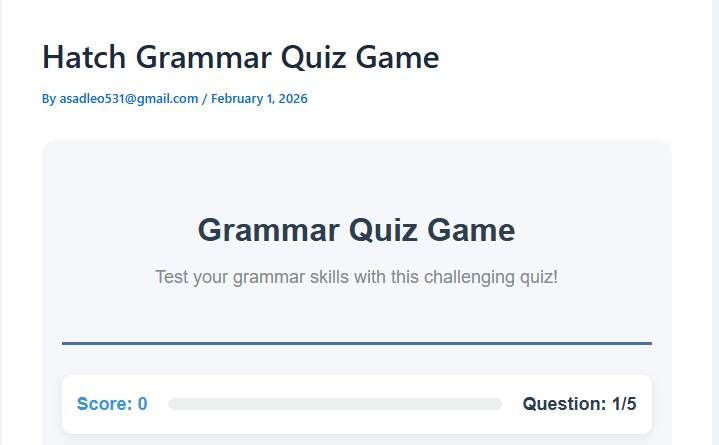The width and height of the screenshot is (719, 445).
Task: Click the blue divider line under subtitle
Action: tap(356, 343)
